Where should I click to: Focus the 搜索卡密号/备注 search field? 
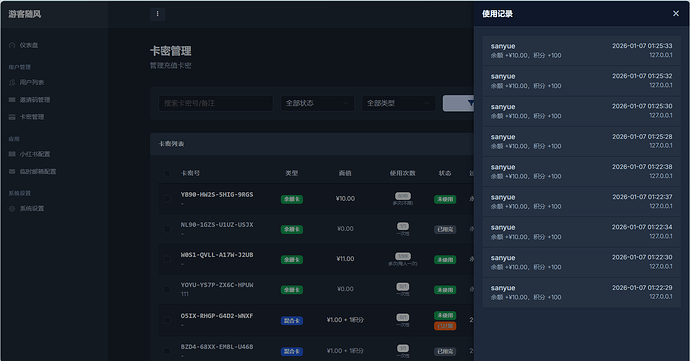click(216, 103)
